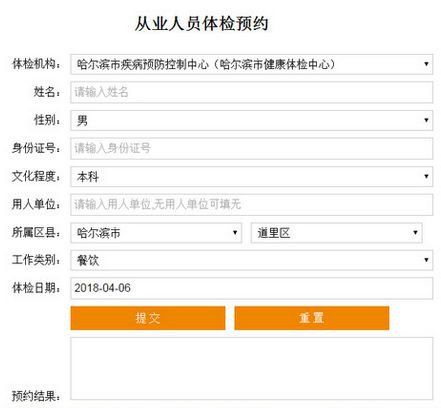Click the arrow on 体检机构 selector
Viewport: 441px width, 408px height.
[x=426, y=64]
